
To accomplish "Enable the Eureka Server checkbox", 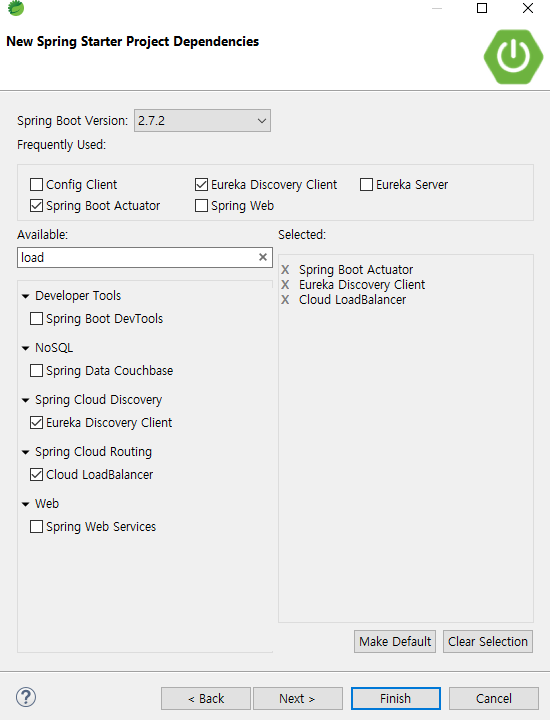I will pyautogui.click(x=366, y=185).
